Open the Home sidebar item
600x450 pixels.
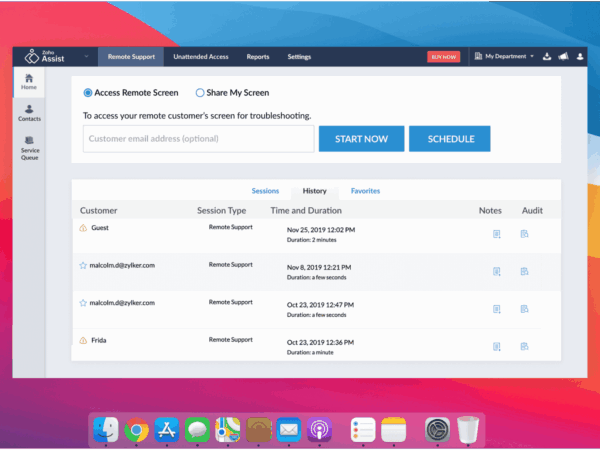[x=29, y=82]
